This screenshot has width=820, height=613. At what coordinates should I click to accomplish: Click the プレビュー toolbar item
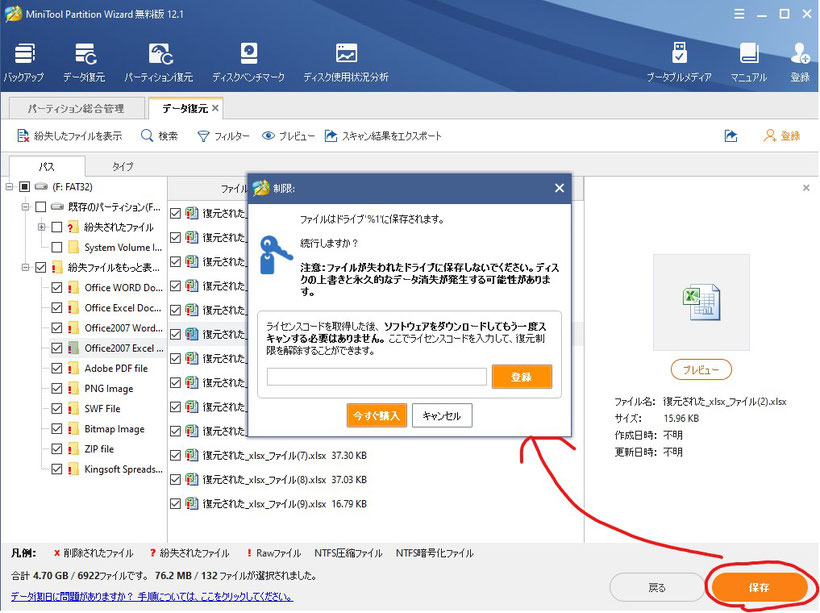[x=288, y=136]
